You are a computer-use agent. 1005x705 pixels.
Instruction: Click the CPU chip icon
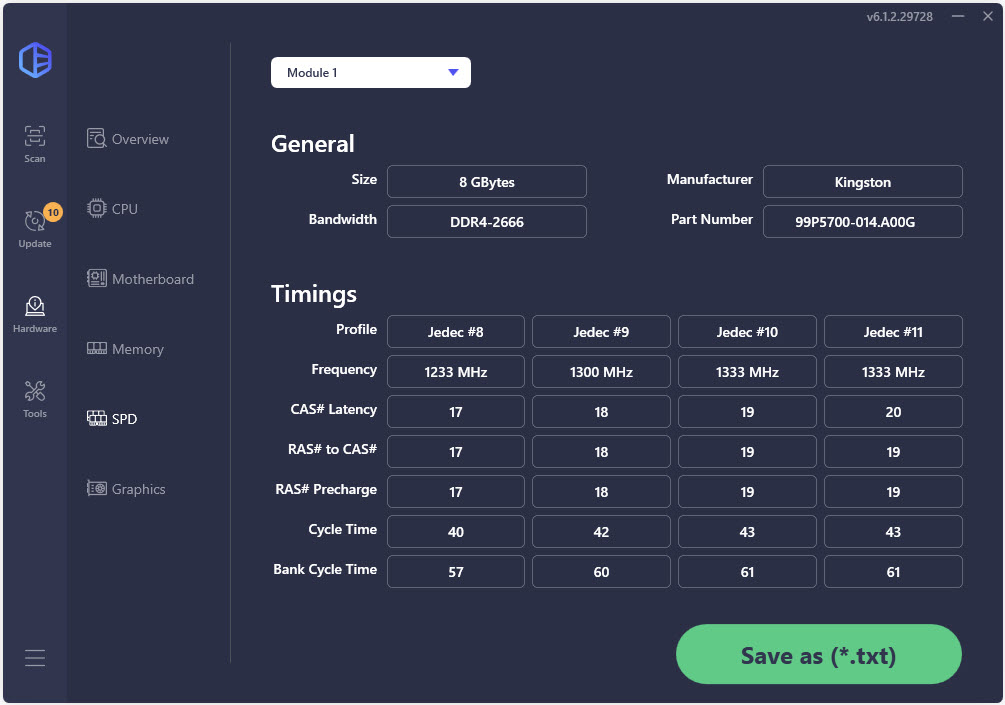point(97,209)
